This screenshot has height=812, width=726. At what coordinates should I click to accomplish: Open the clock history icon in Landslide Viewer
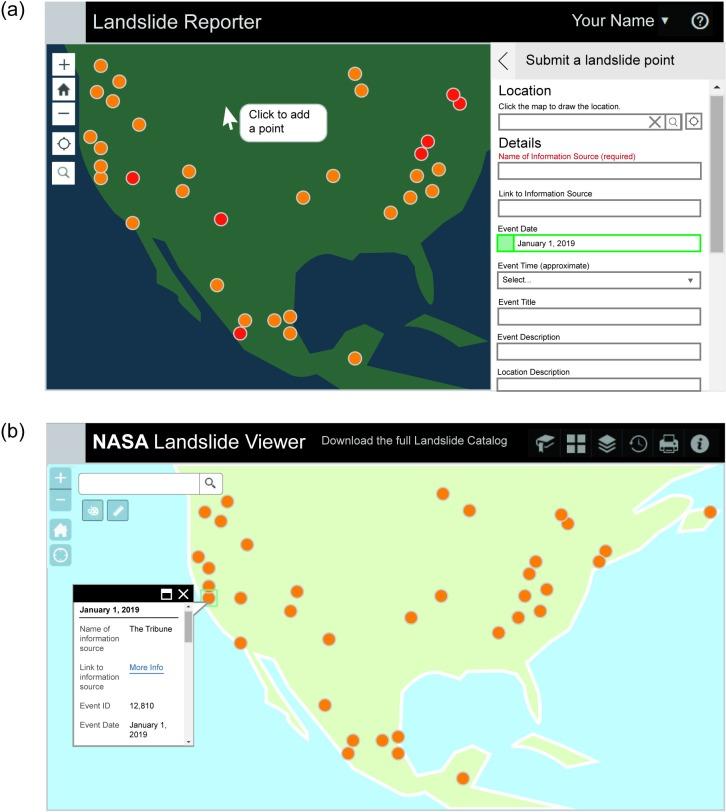[638, 444]
